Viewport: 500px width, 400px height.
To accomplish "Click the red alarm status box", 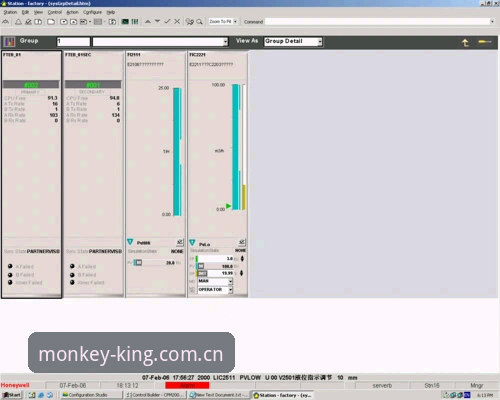I will [x=187, y=385].
